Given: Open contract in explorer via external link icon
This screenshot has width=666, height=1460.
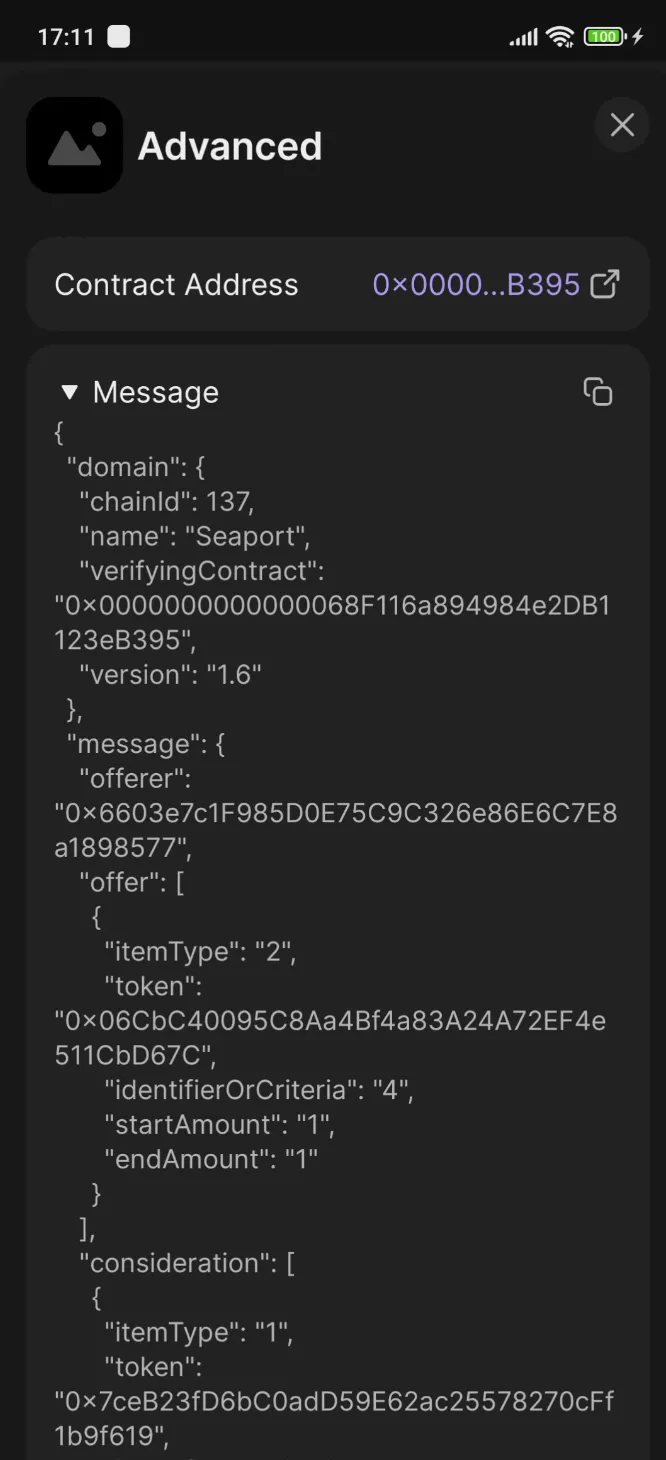Looking at the screenshot, I should coord(605,285).
